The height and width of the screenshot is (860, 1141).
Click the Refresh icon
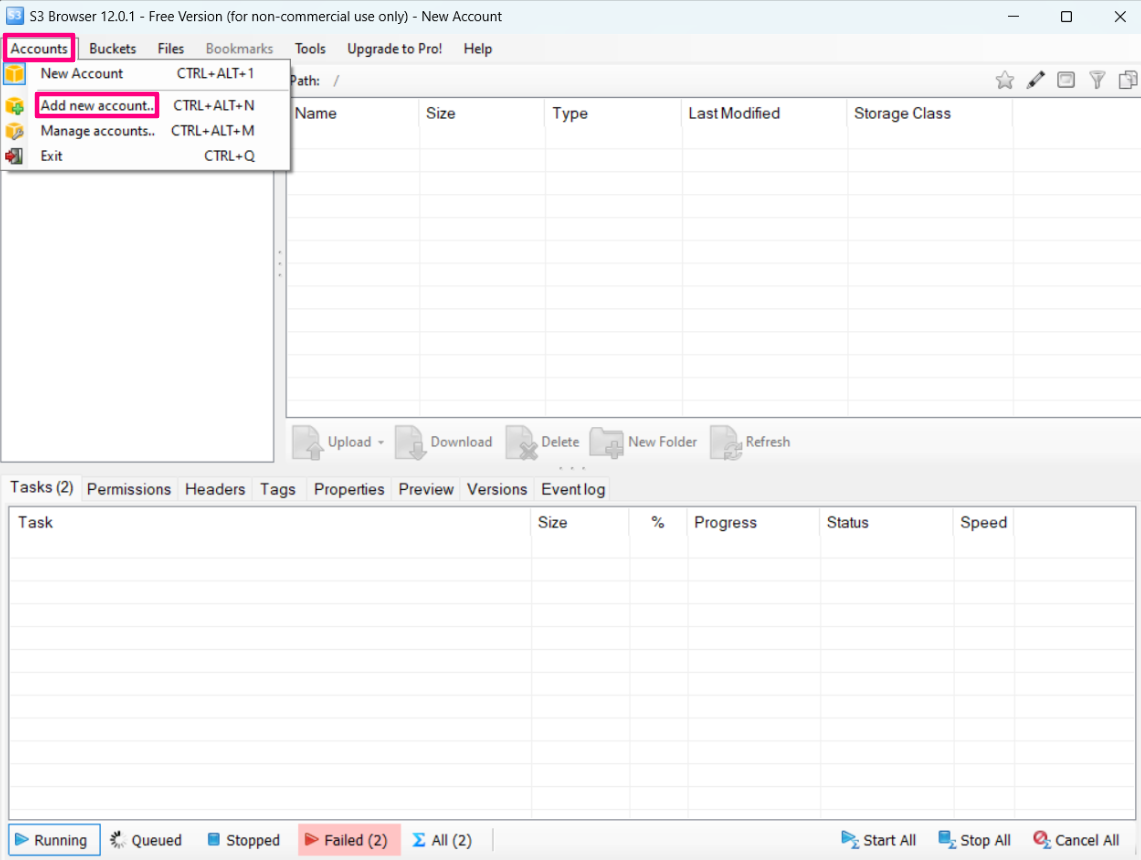tap(725, 442)
